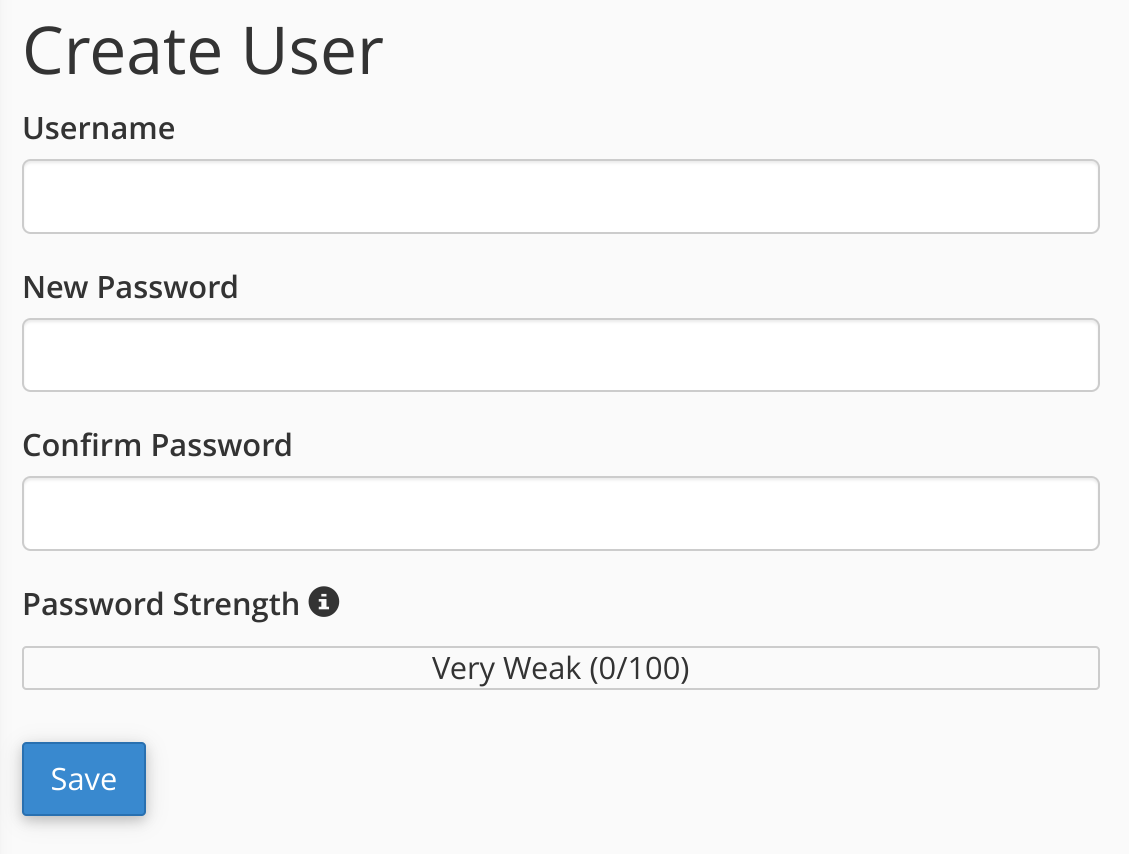Image resolution: width=1129 pixels, height=854 pixels.
Task: Click the "Very Weak (0/100)" strength text
Action: [x=560, y=668]
